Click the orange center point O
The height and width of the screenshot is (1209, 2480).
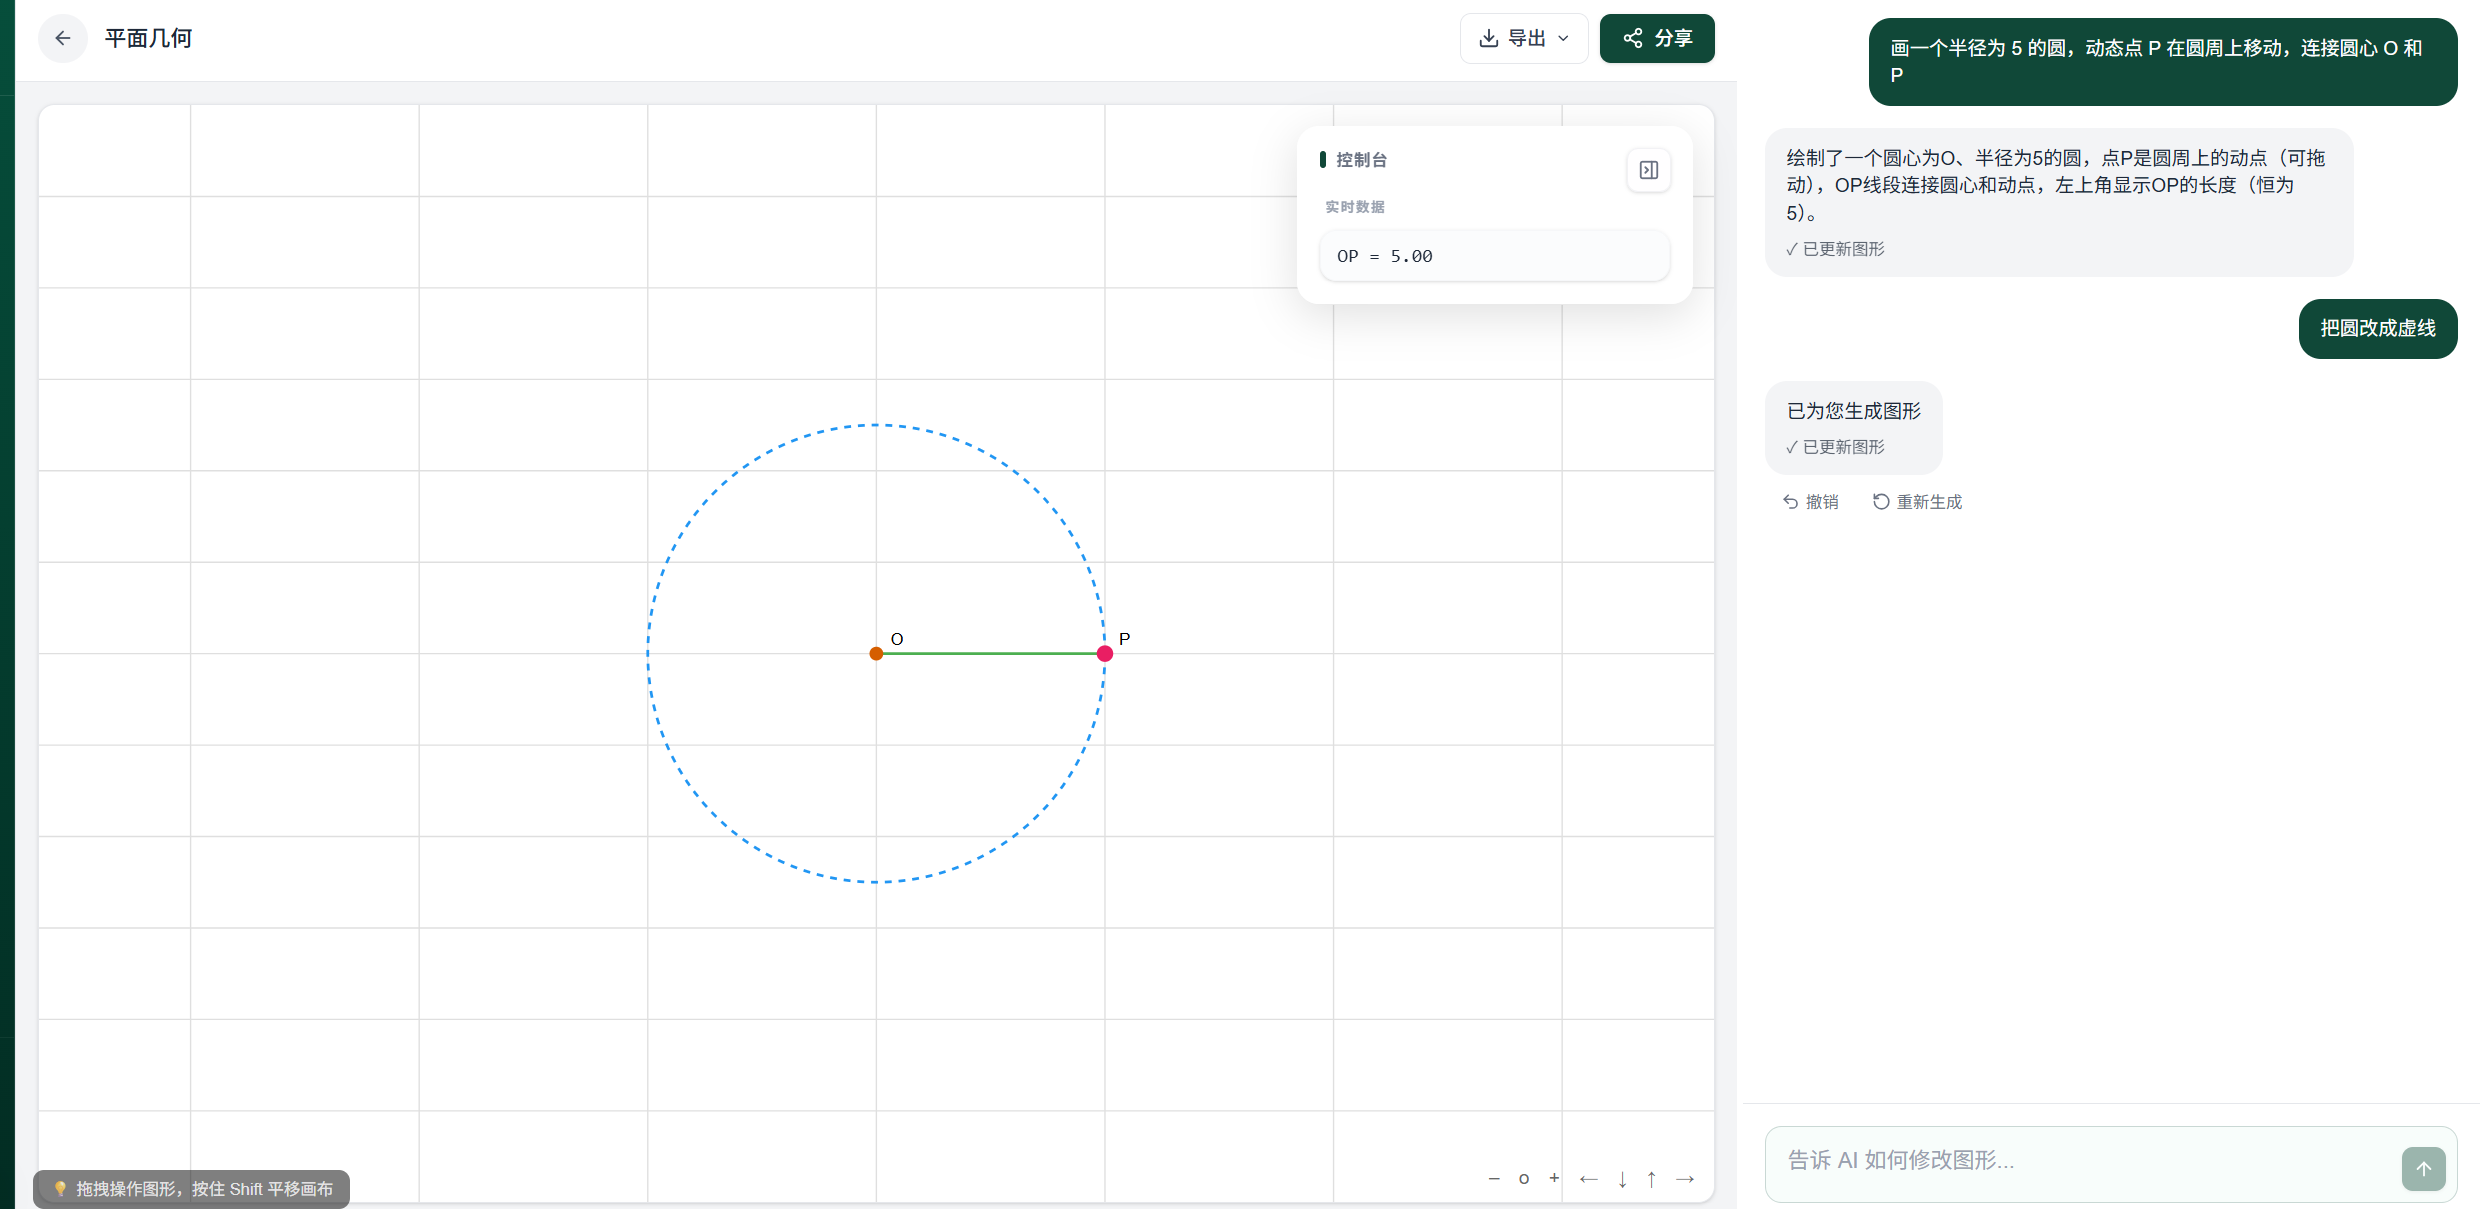[876, 654]
